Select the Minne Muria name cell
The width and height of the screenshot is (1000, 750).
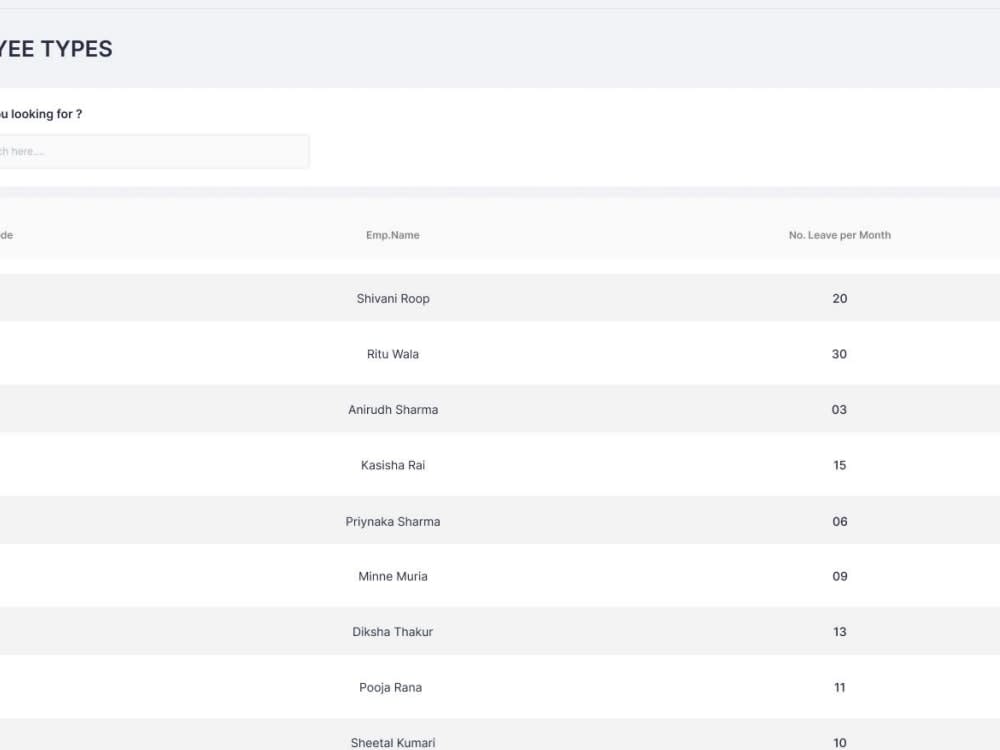coord(393,577)
